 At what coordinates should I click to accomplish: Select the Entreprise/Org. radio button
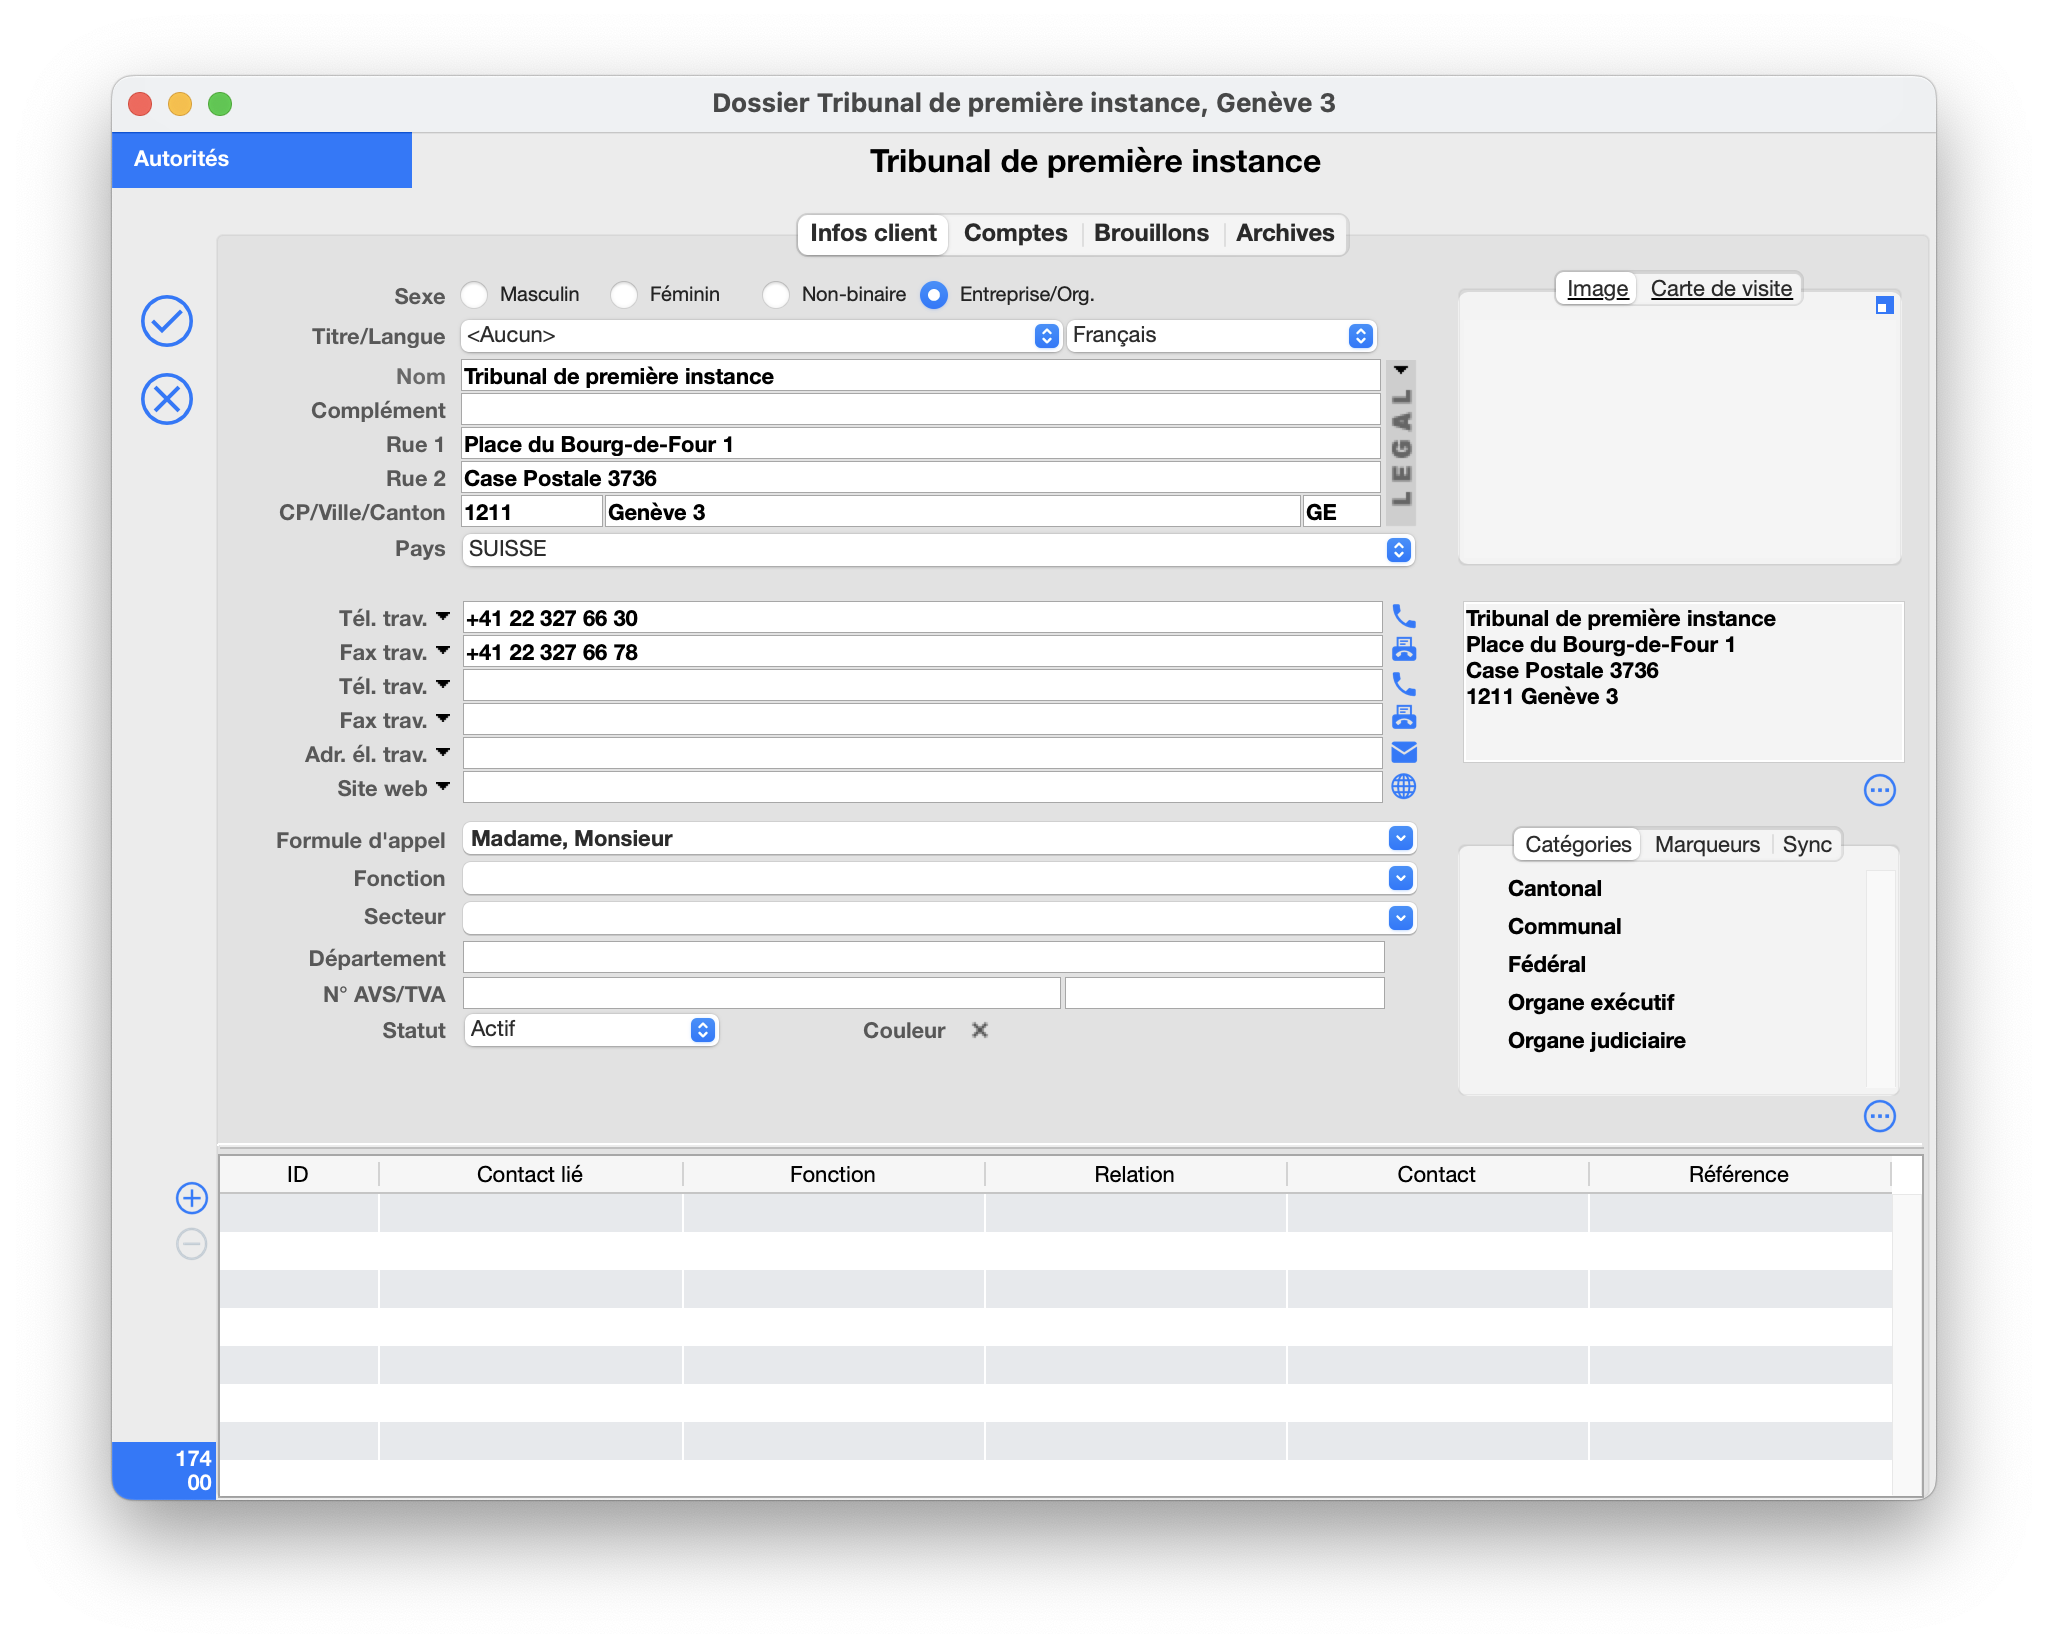click(x=934, y=295)
